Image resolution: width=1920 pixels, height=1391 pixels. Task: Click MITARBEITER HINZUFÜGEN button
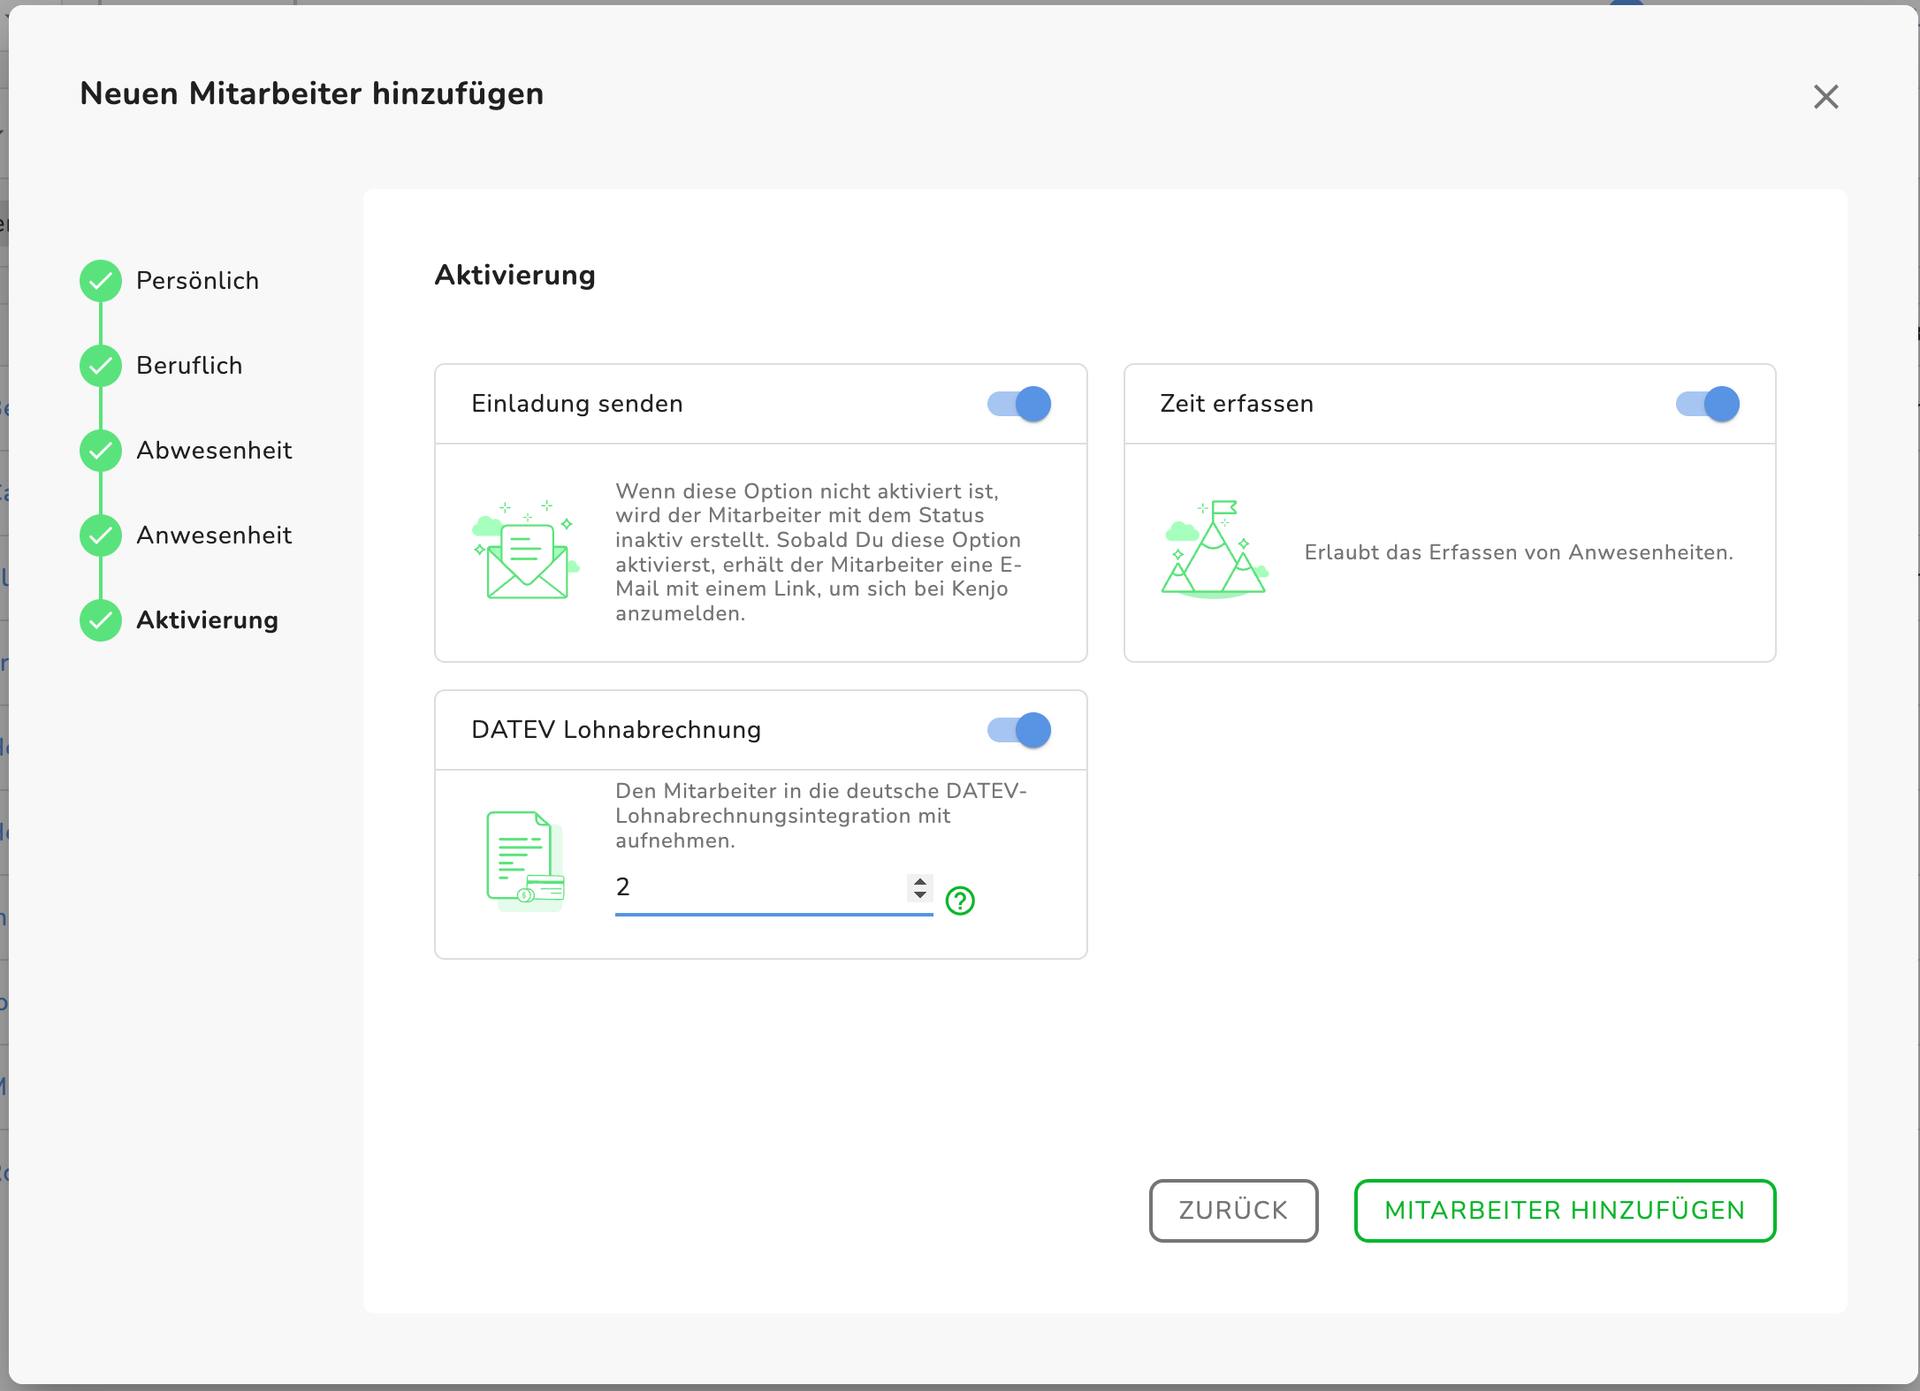(x=1564, y=1211)
